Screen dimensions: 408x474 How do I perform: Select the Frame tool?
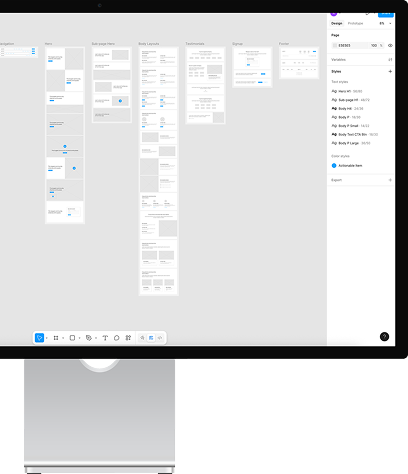point(56,338)
